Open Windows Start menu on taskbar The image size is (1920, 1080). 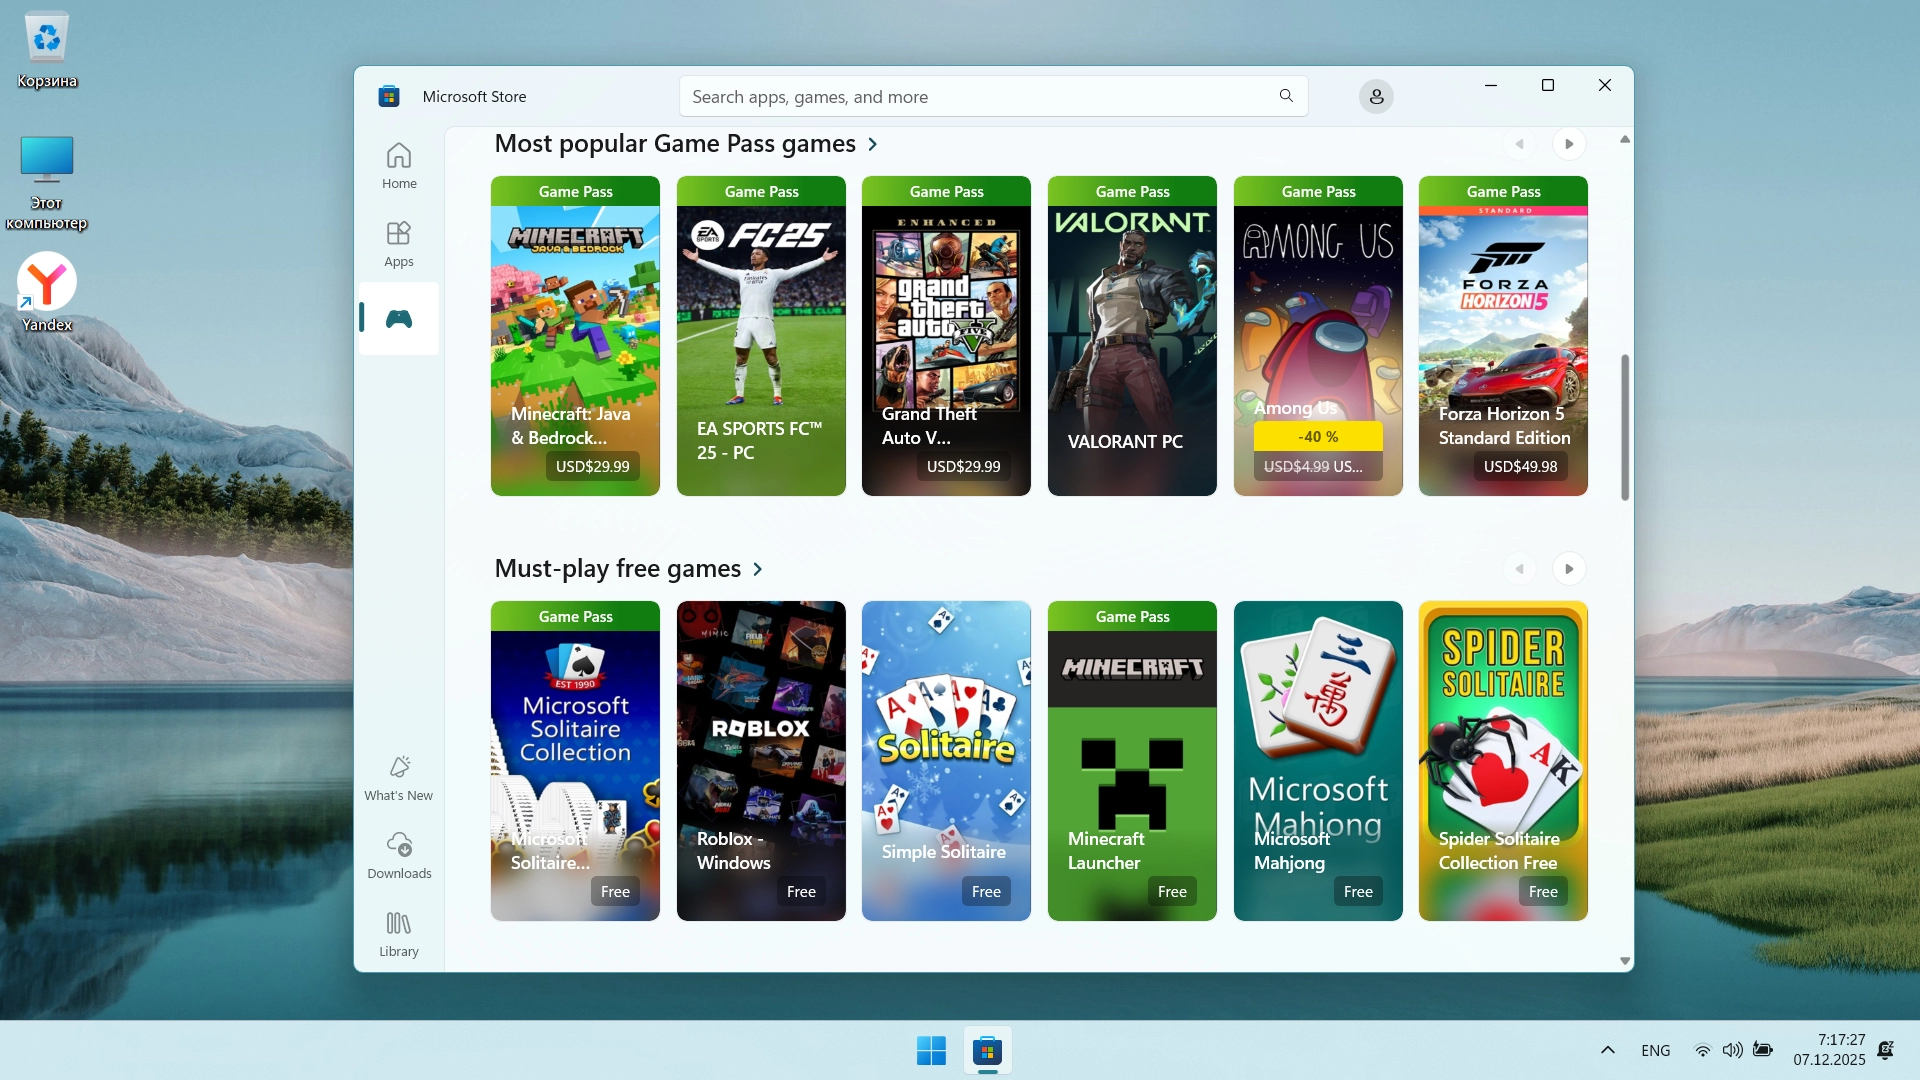click(931, 1051)
